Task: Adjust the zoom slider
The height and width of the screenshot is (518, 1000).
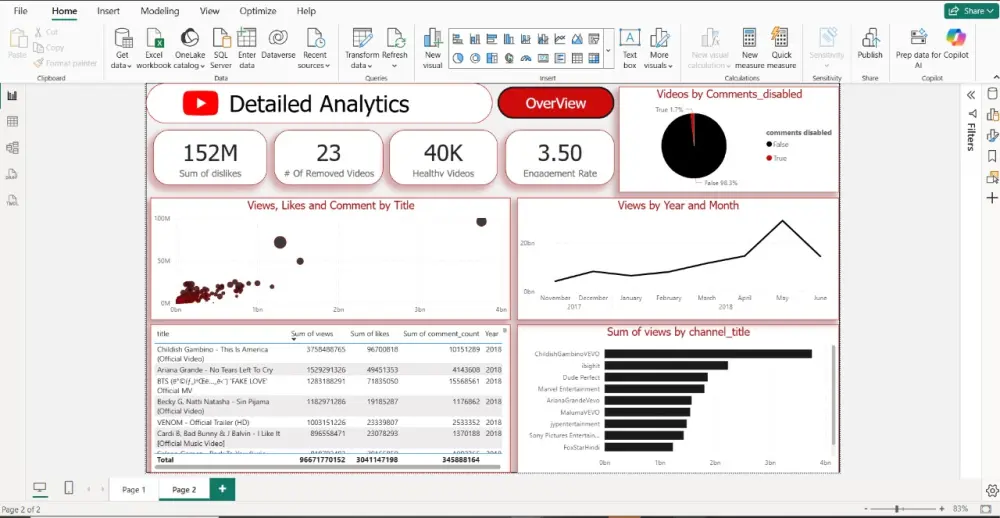Action: (x=897, y=509)
